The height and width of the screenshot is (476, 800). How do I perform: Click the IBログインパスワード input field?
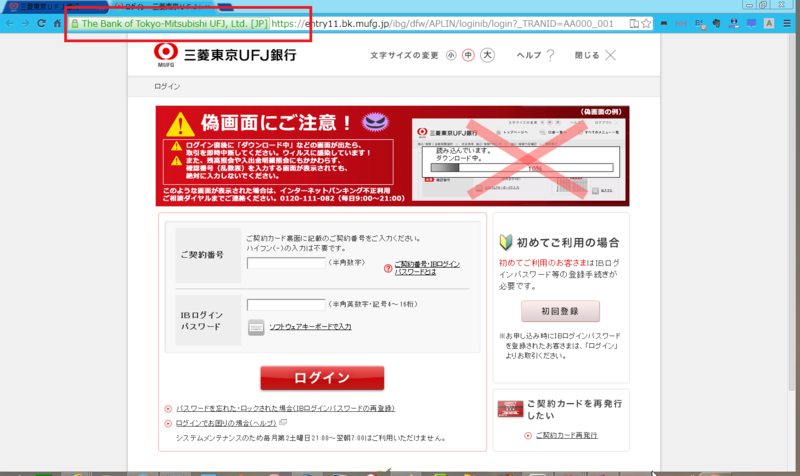(286, 305)
